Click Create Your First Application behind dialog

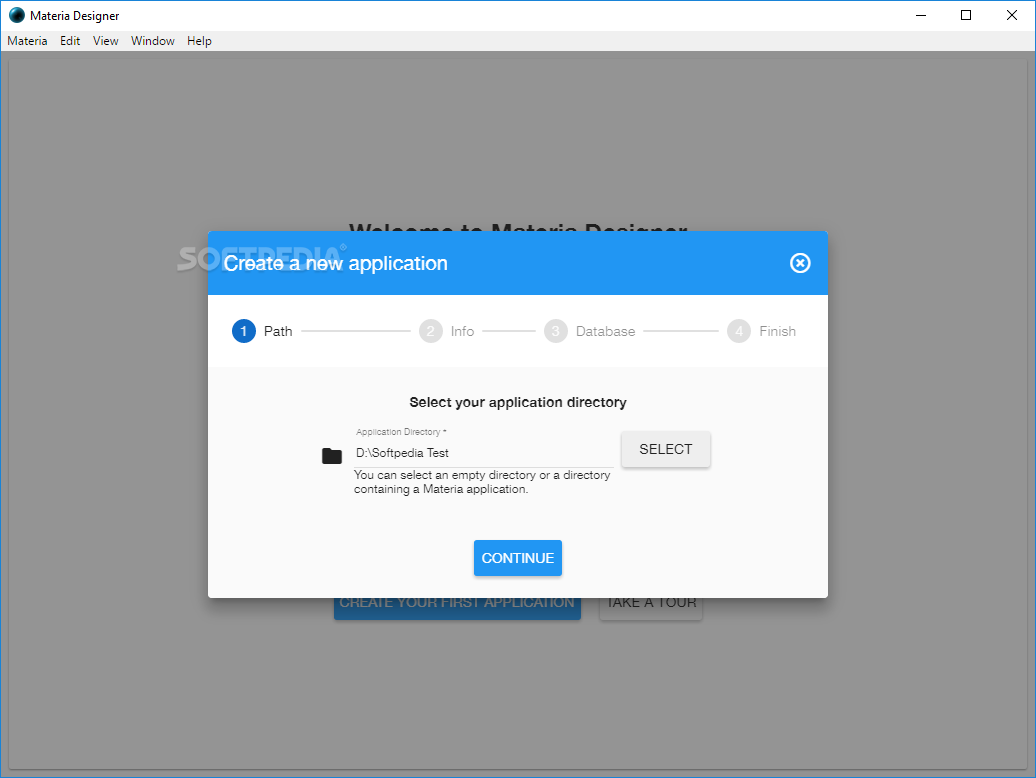tap(457, 608)
